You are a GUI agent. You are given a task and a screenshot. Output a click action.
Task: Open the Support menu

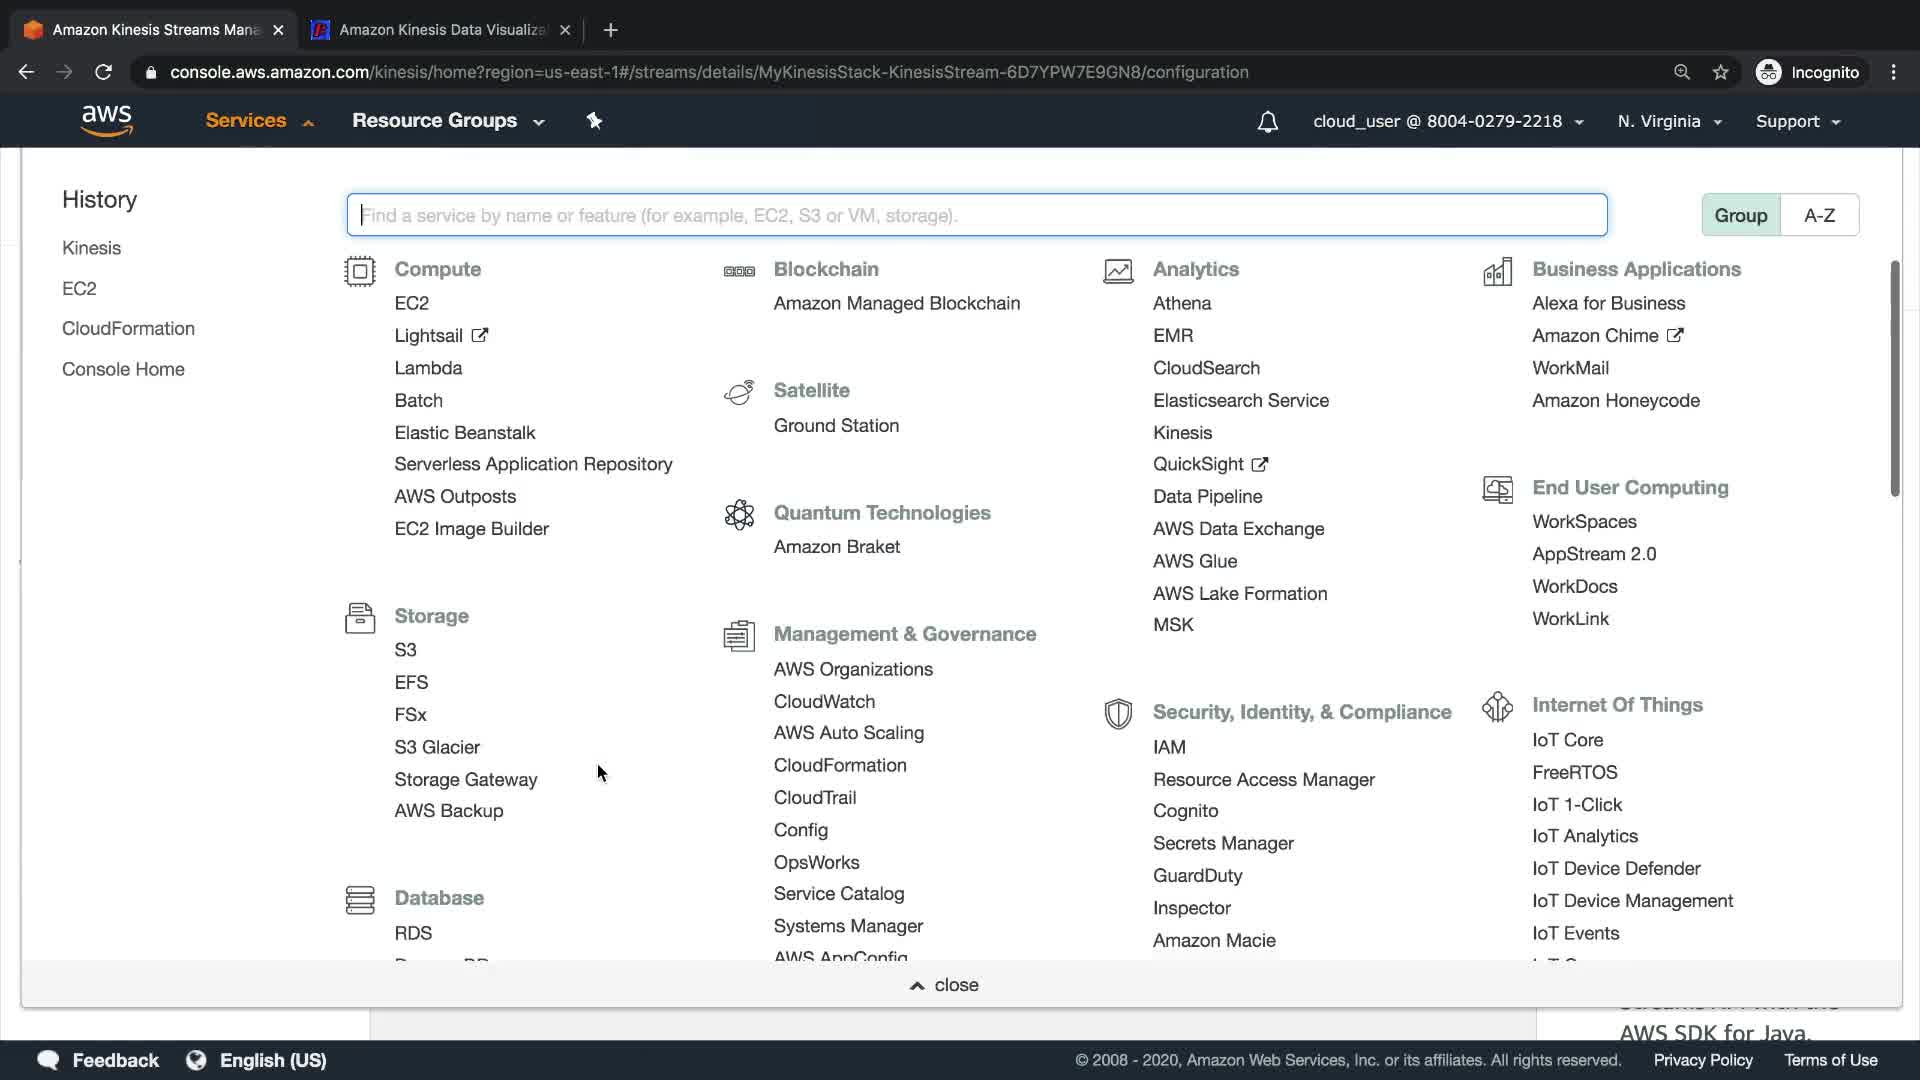[1797, 122]
